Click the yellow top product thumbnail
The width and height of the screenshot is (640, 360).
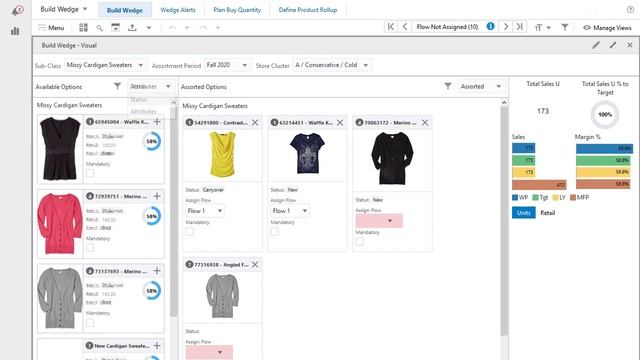click(x=222, y=154)
